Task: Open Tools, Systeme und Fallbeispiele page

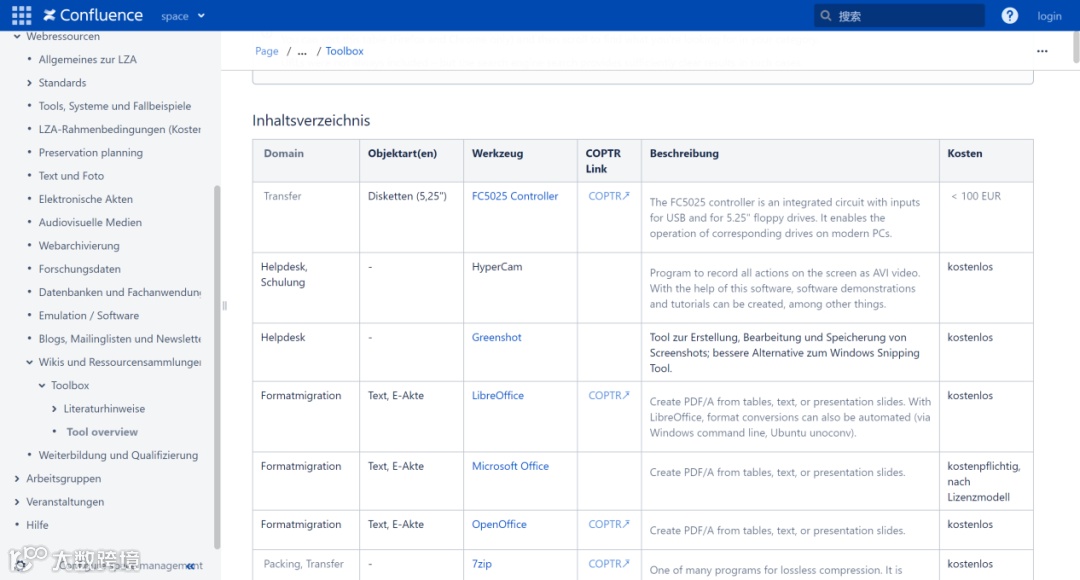Action: point(115,106)
